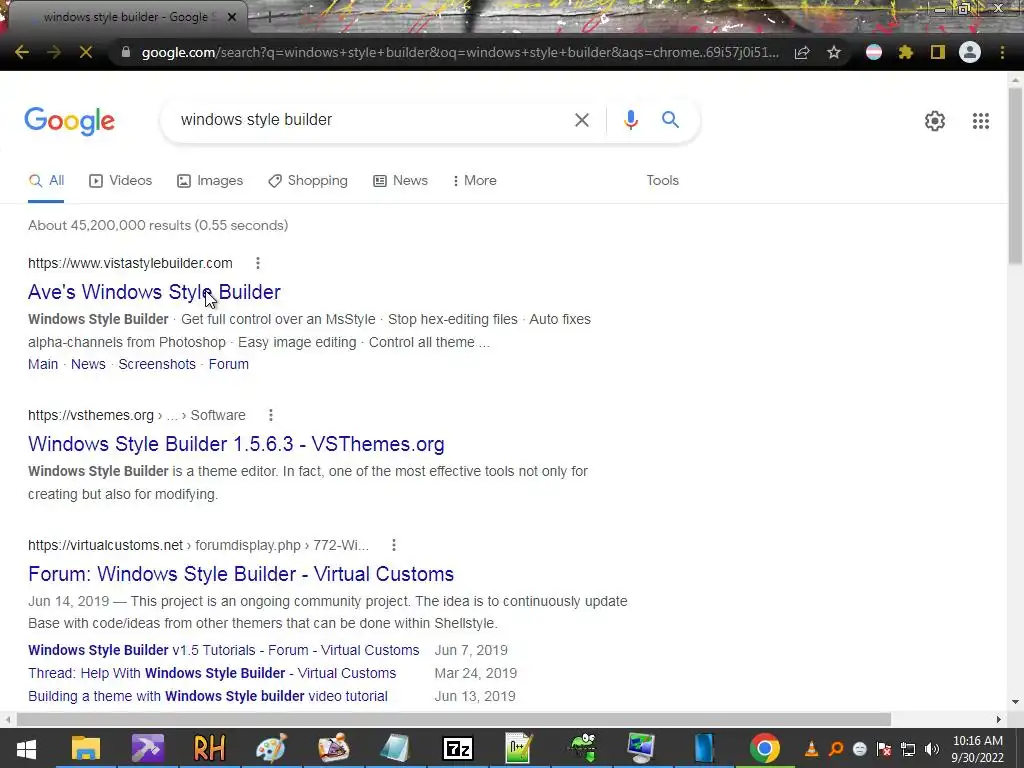
Task: Open Building a theme video tutorial link
Action: click(x=208, y=696)
